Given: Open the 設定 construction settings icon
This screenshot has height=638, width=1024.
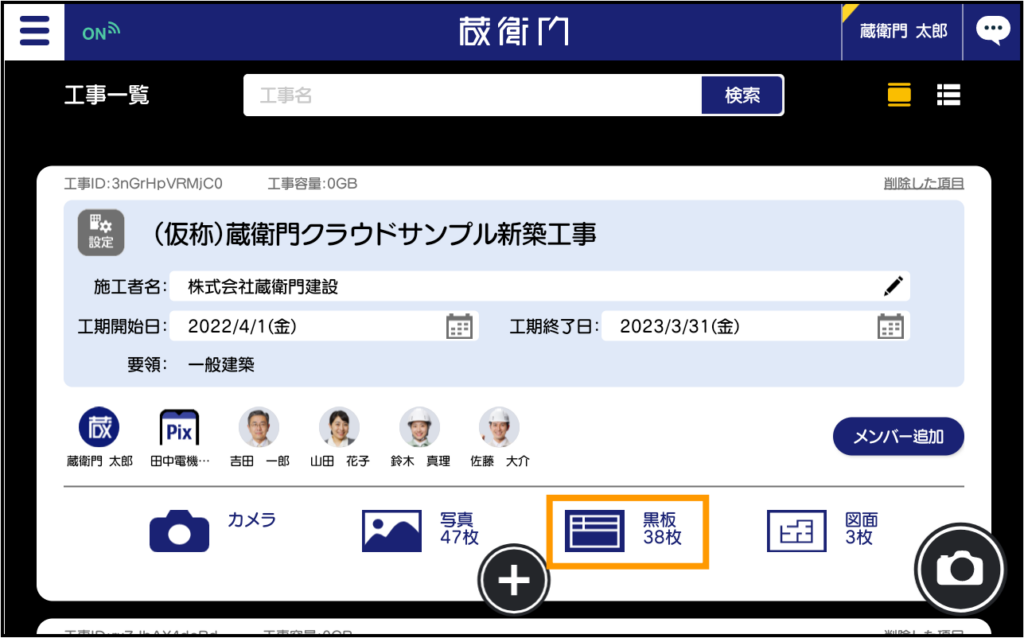Looking at the screenshot, I should pos(101,232).
